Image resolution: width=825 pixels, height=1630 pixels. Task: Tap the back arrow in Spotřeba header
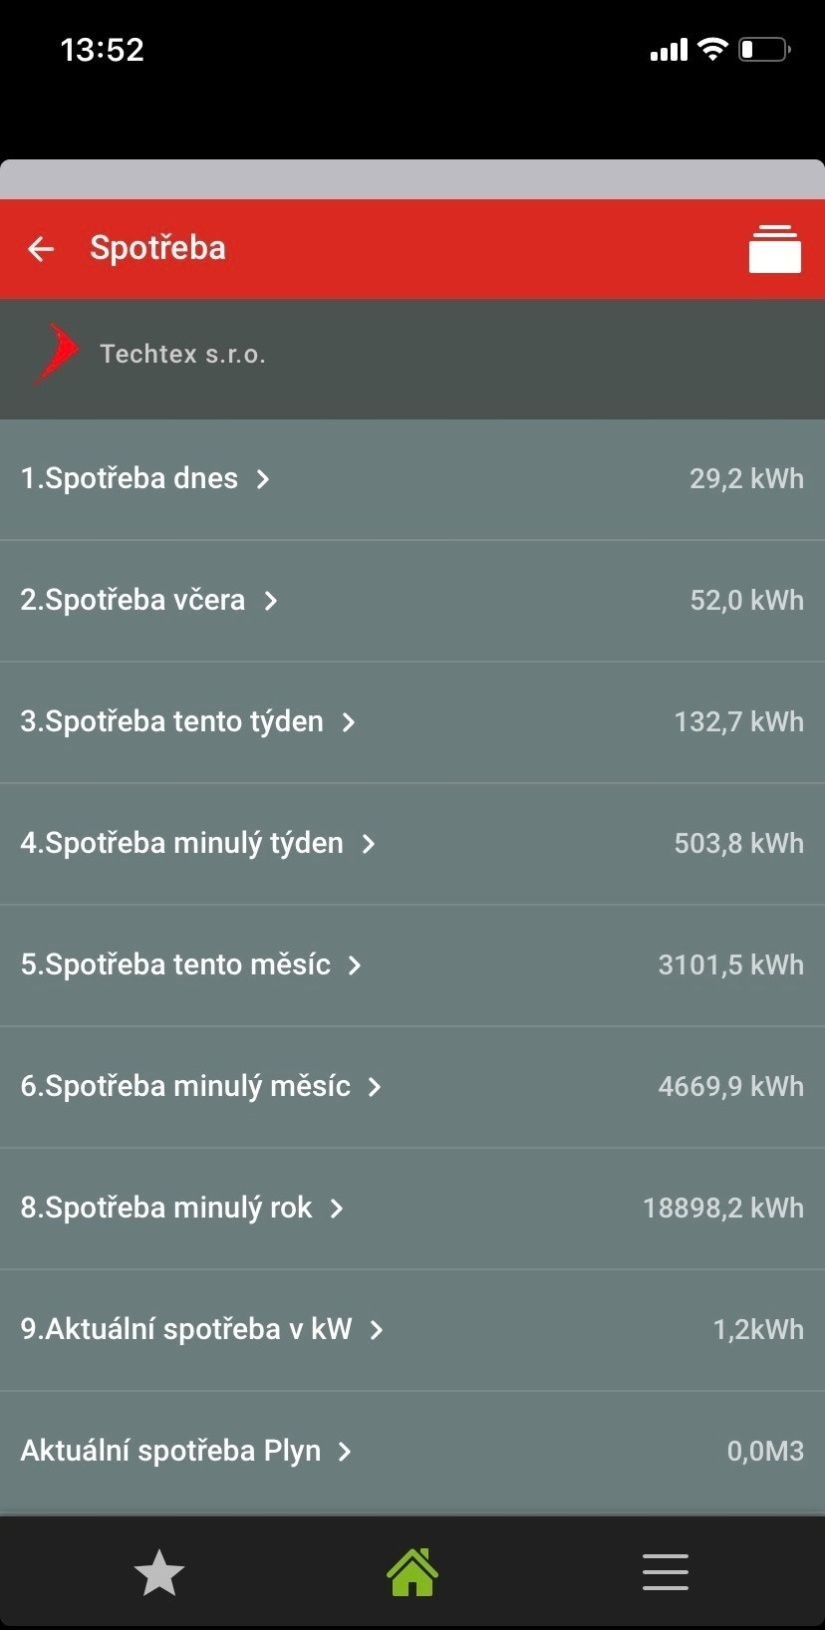pyautogui.click(x=41, y=249)
